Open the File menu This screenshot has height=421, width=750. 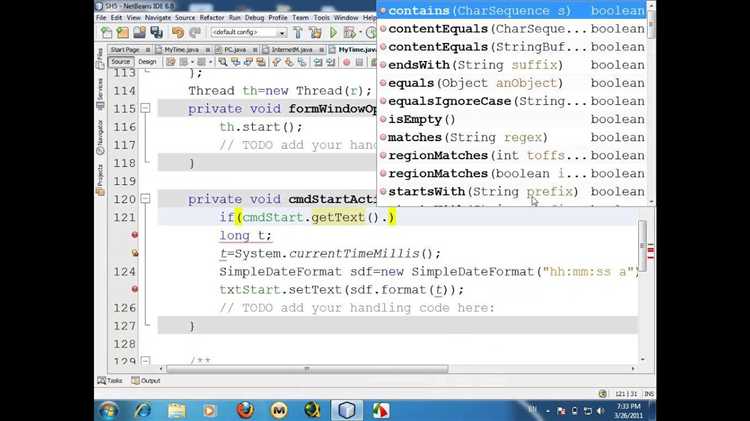click(x=101, y=18)
